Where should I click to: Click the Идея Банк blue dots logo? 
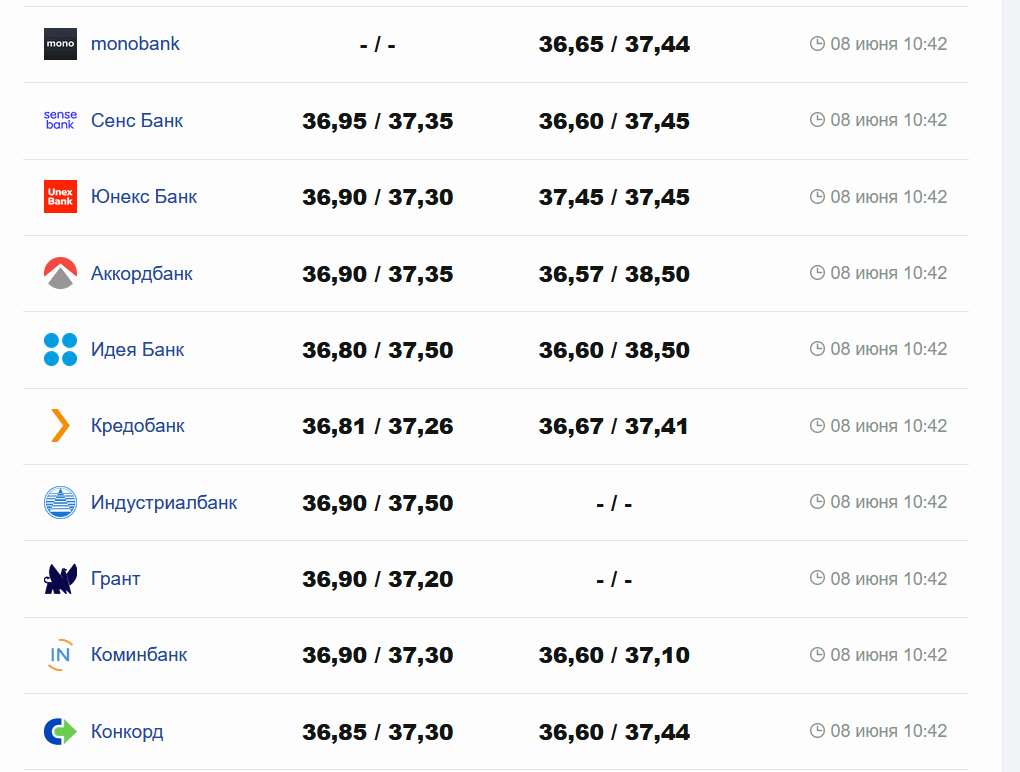pyautogui.click(x=60, y=349)
